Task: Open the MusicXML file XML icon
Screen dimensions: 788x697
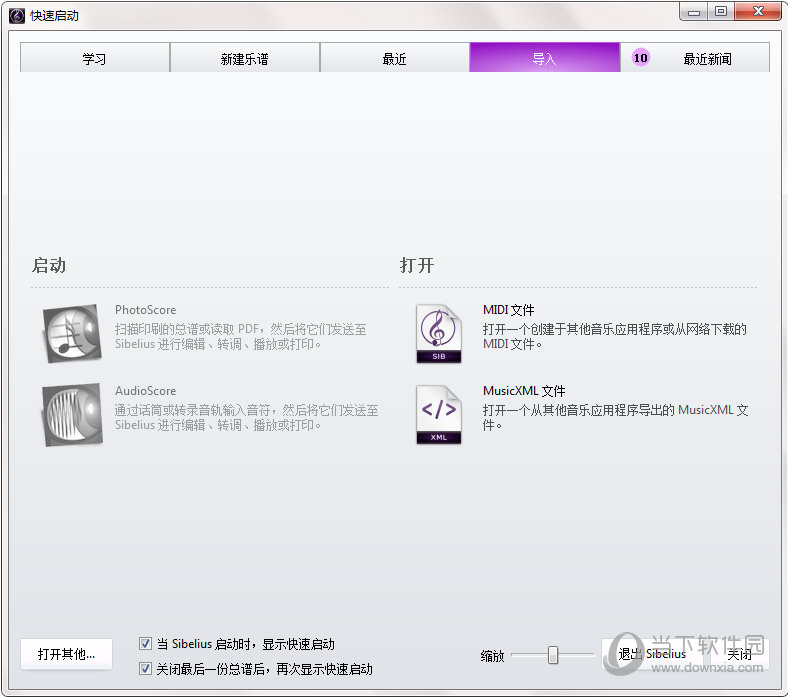Action: point(438,414)
